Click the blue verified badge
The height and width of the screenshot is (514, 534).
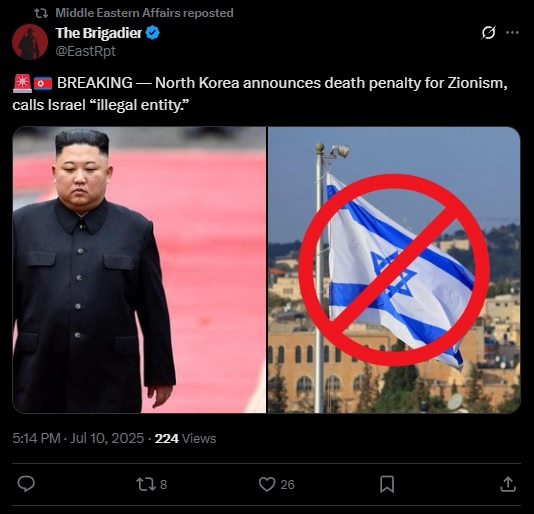point(152,33)
